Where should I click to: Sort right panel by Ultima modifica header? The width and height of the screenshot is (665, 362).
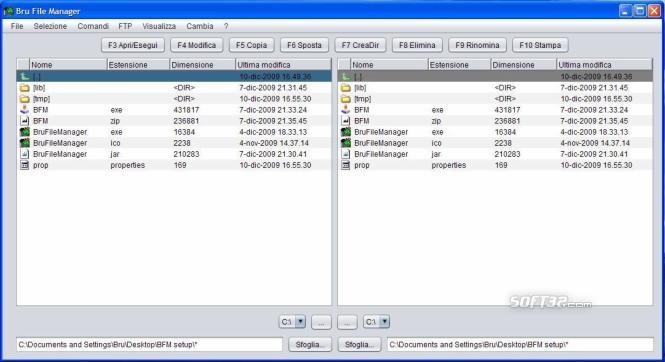(604, 65)
